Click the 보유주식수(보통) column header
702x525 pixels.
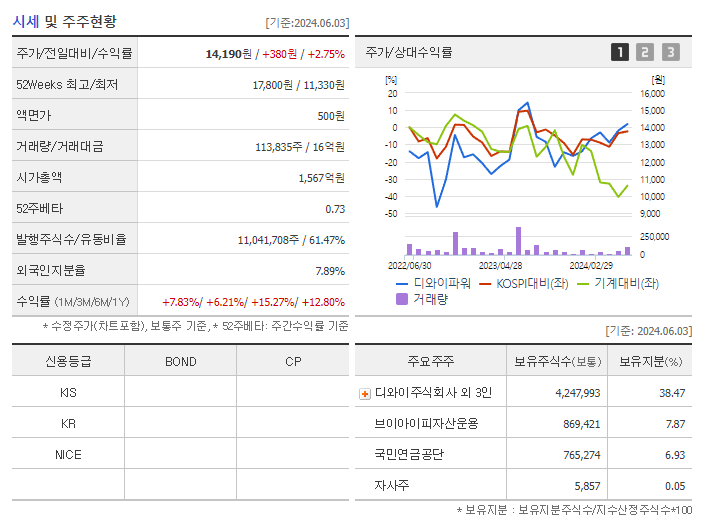(x=557, y=361)
